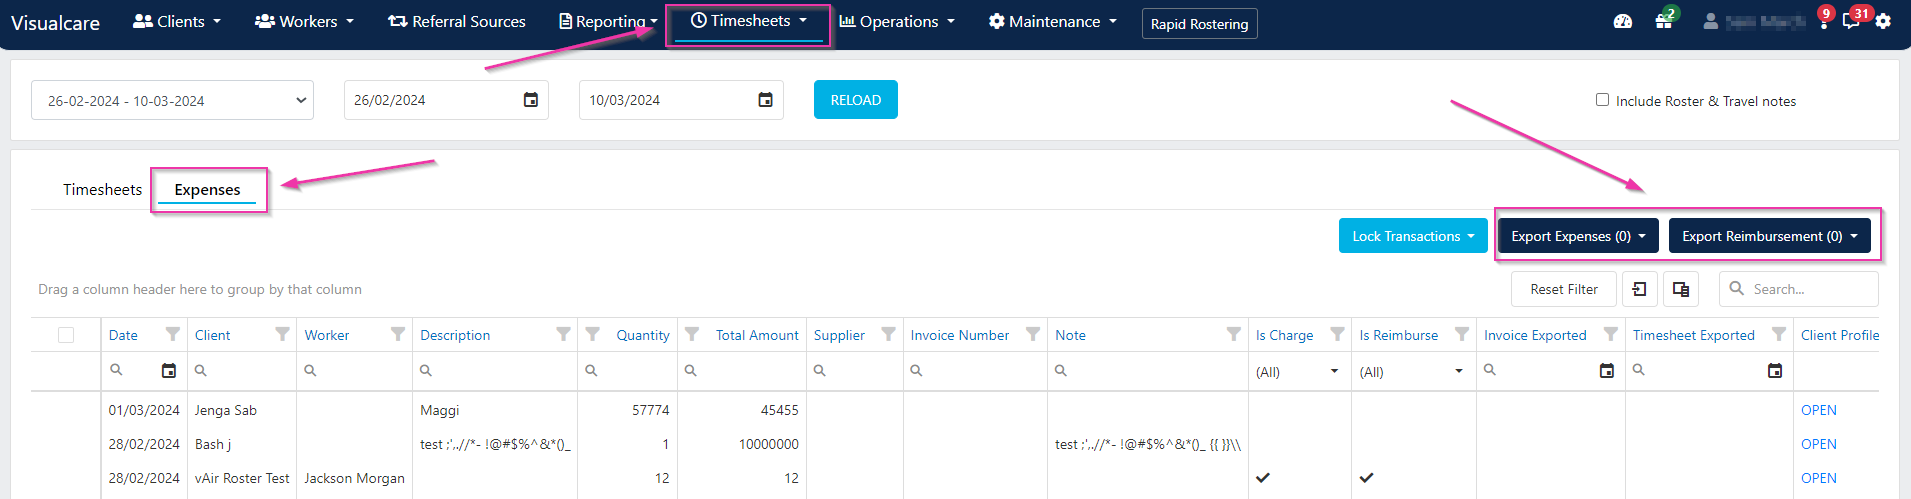
Task: Open client profile for vAir Roster Test row
Action: 1818,478
